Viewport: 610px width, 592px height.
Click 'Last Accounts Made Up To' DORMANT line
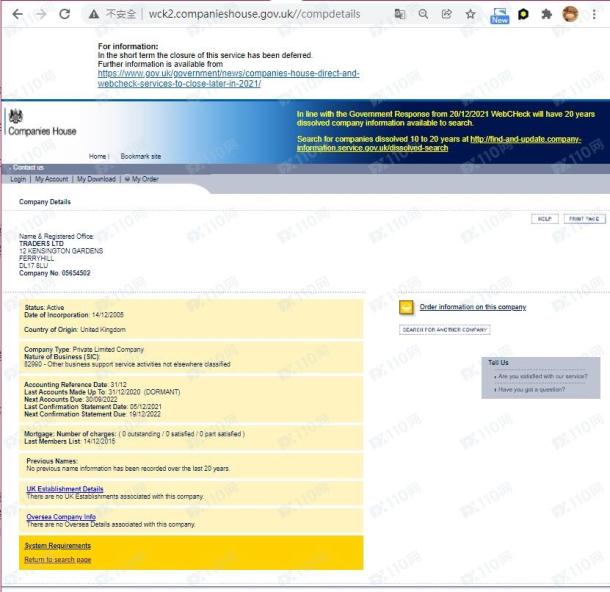(x=102, y=392)
